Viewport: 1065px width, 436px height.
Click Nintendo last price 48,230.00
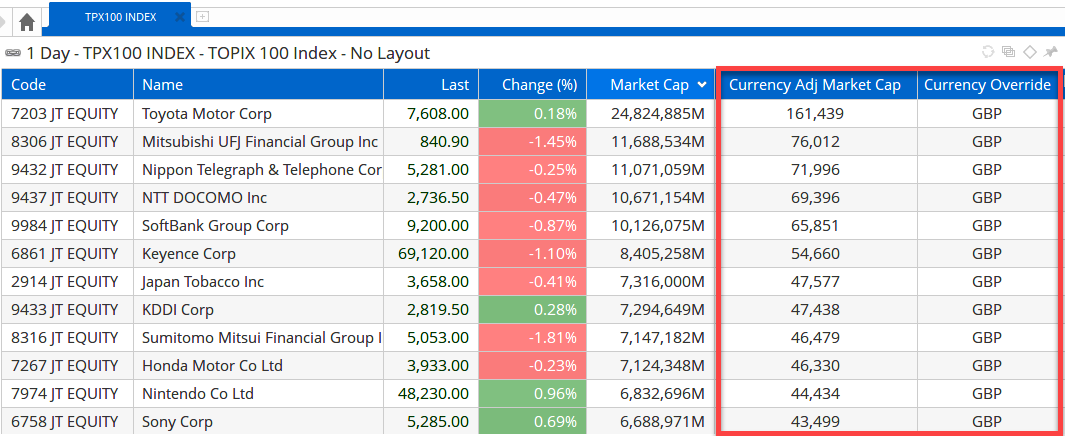click(x=434, y=393)
